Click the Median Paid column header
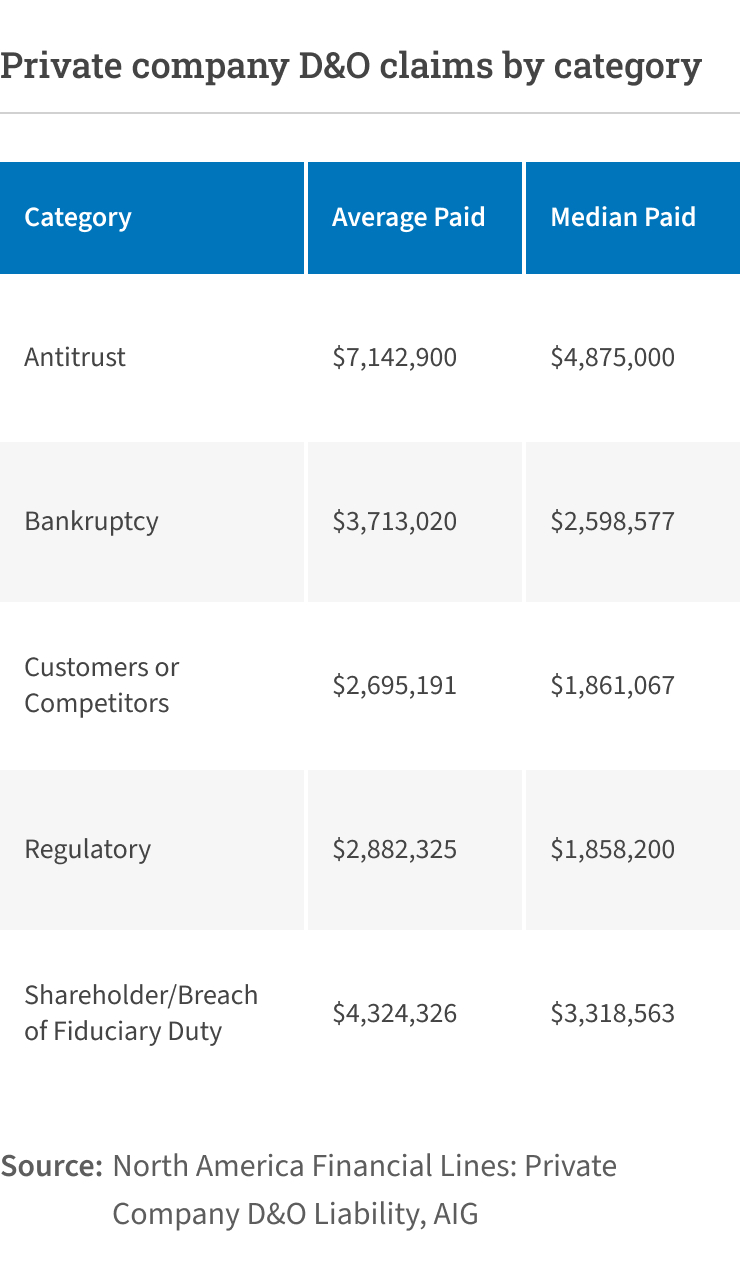The height and width of the screenshot is (1270, 740). pyautogui.click(x=623, y=218)
